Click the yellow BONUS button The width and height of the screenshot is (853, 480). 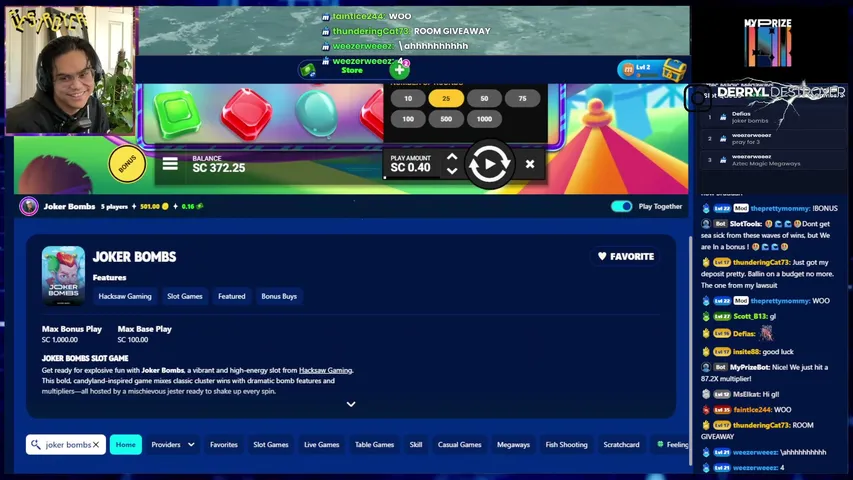[x=127, y=164]
